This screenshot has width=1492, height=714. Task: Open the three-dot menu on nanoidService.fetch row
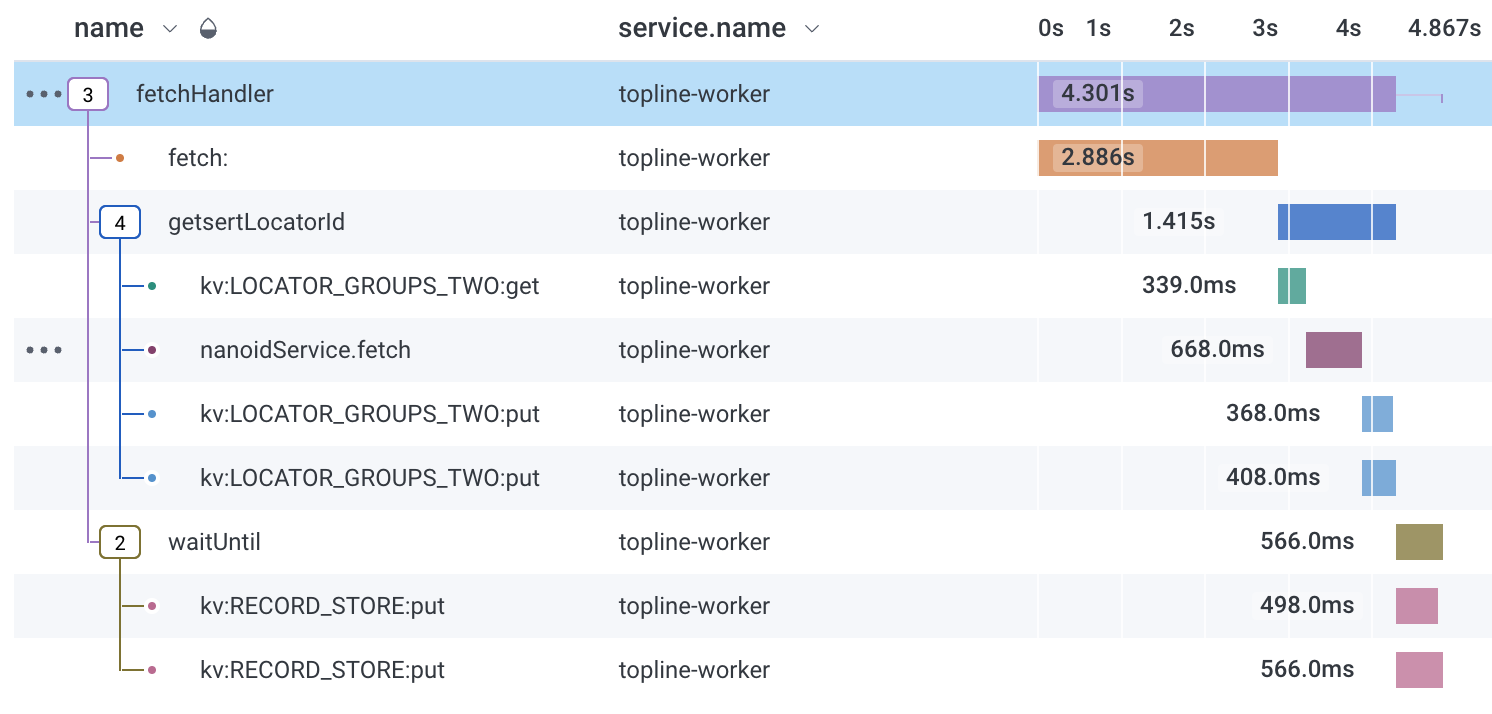coord(43,351)
